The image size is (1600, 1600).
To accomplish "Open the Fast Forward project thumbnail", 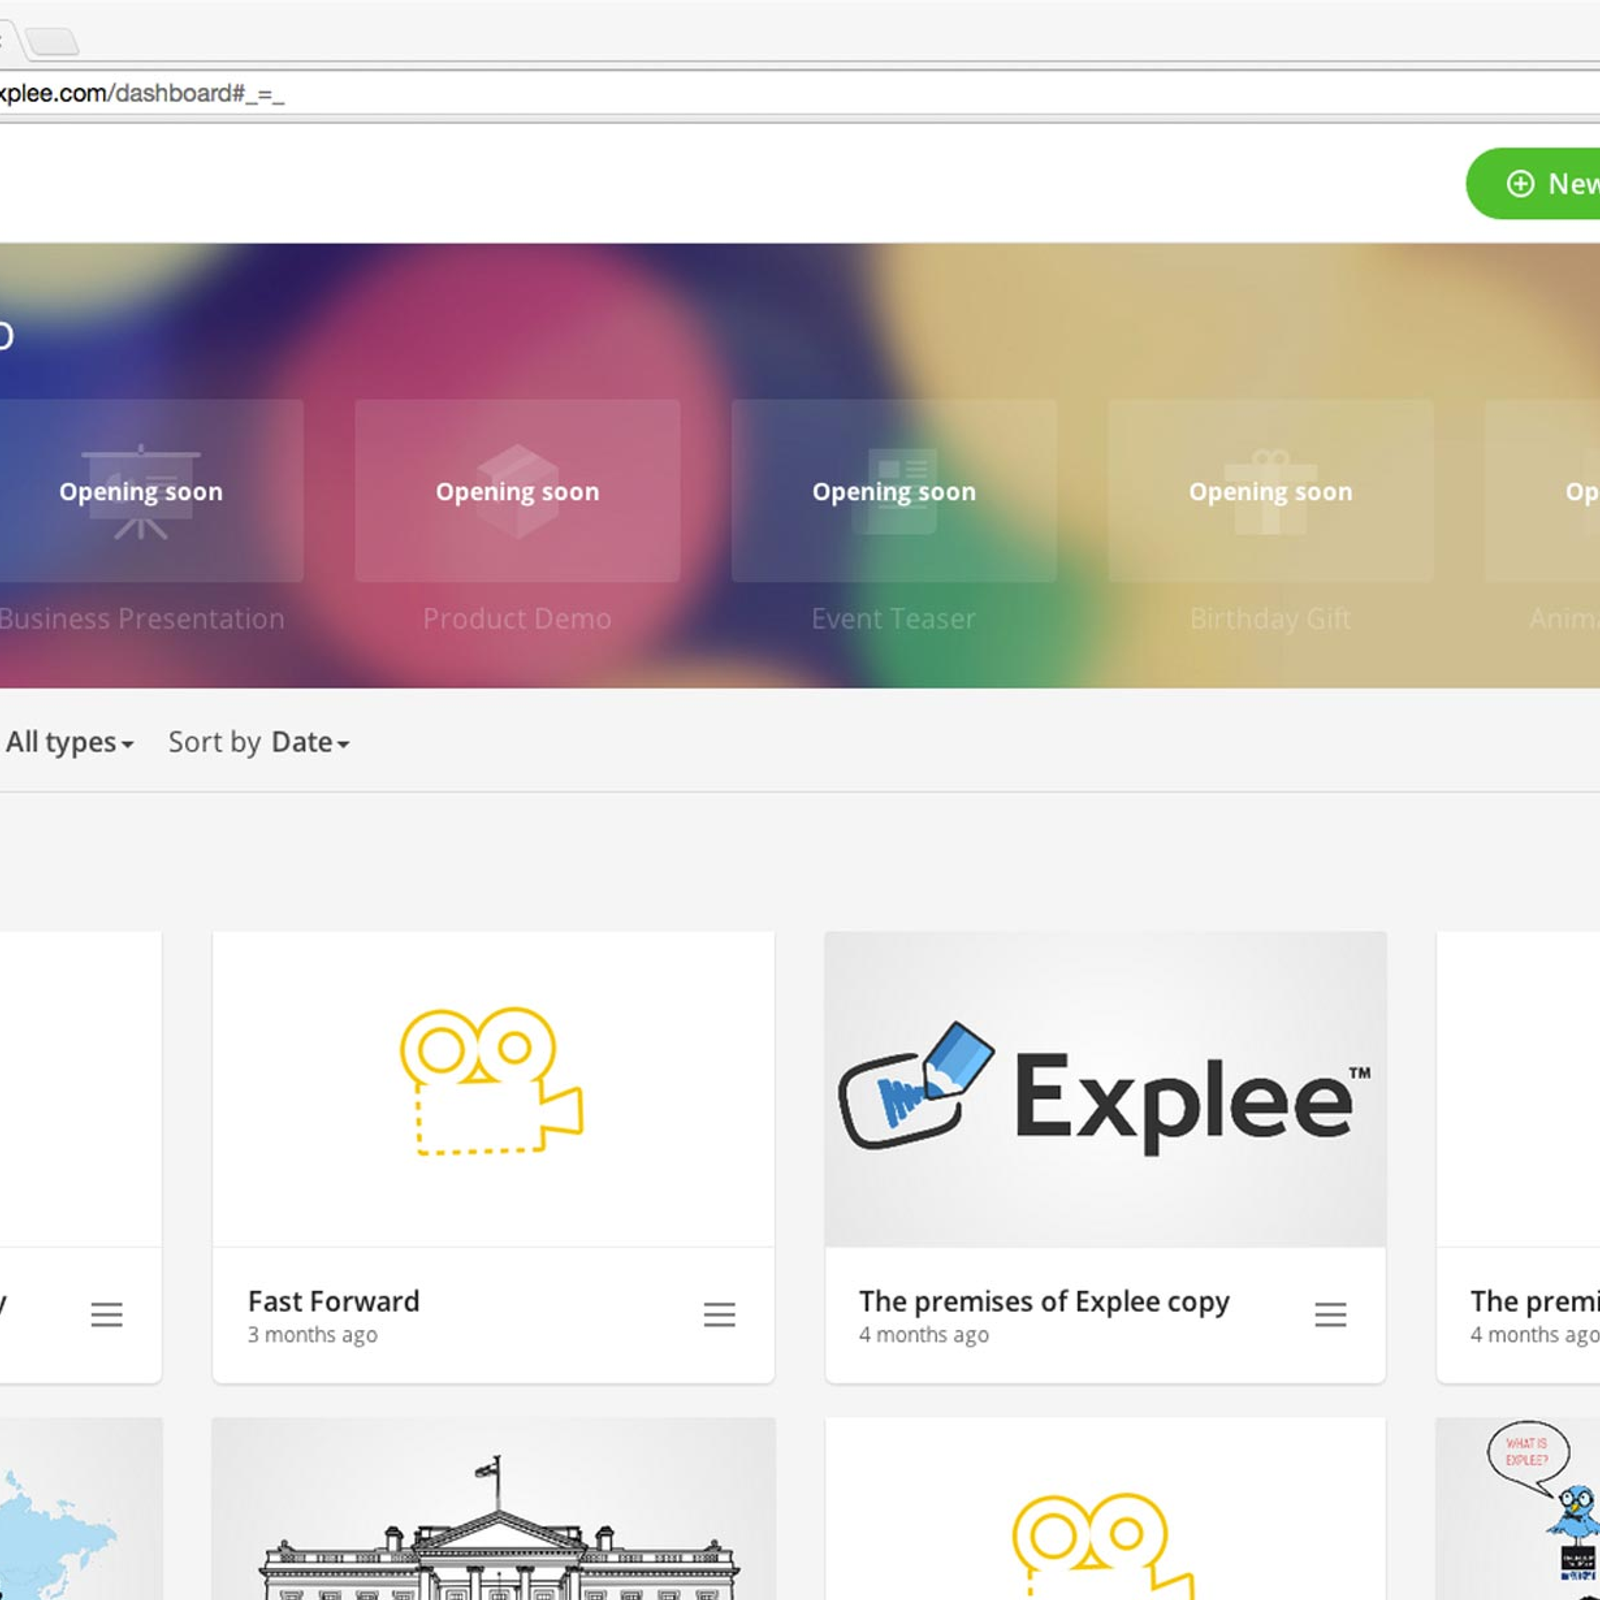I will (x=493, y=1089).
